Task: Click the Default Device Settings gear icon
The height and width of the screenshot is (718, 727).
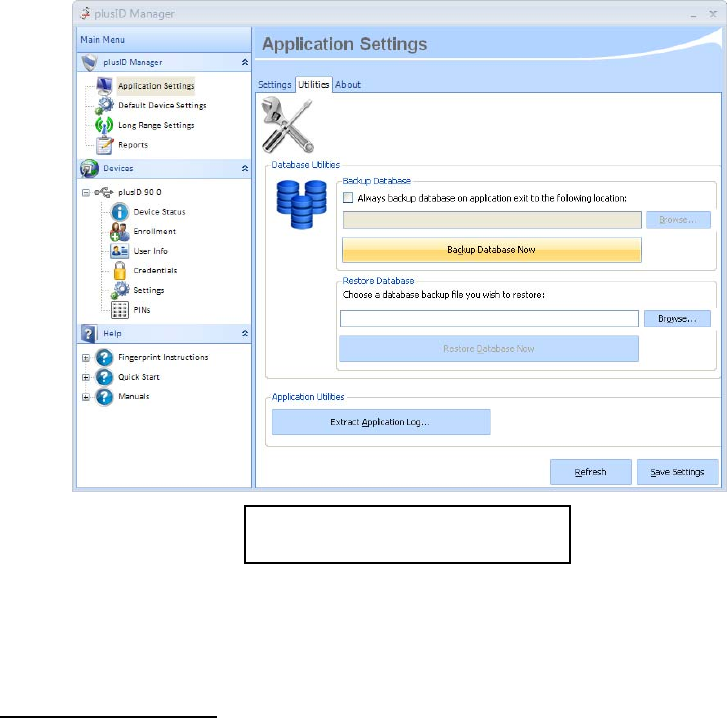Action: pos(105,105)
